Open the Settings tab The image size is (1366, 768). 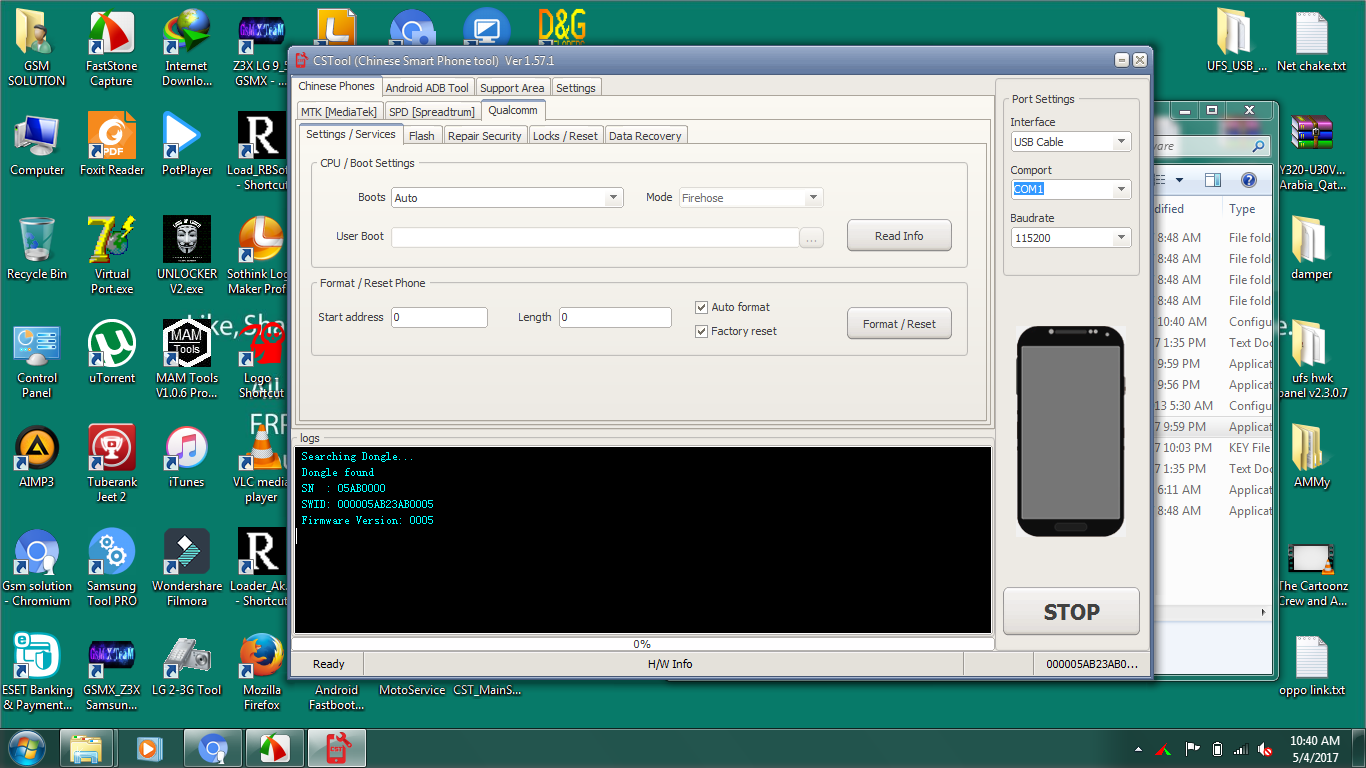[576, 88]
